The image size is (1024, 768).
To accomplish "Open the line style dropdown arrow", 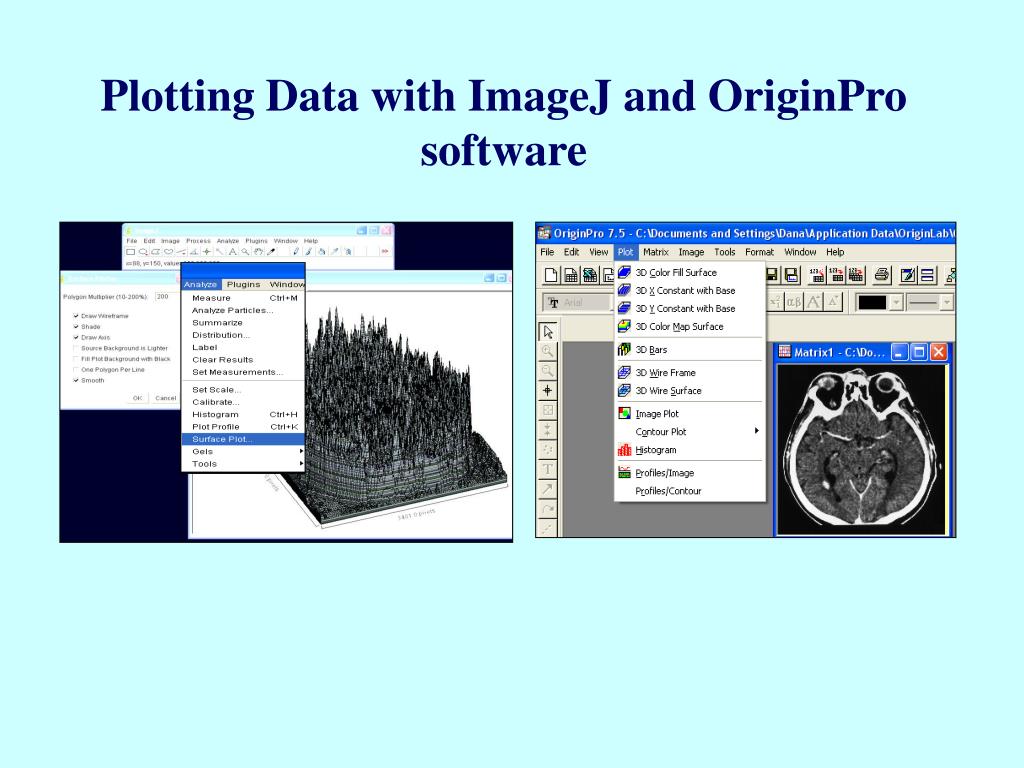I will click(x=947, y=302).
